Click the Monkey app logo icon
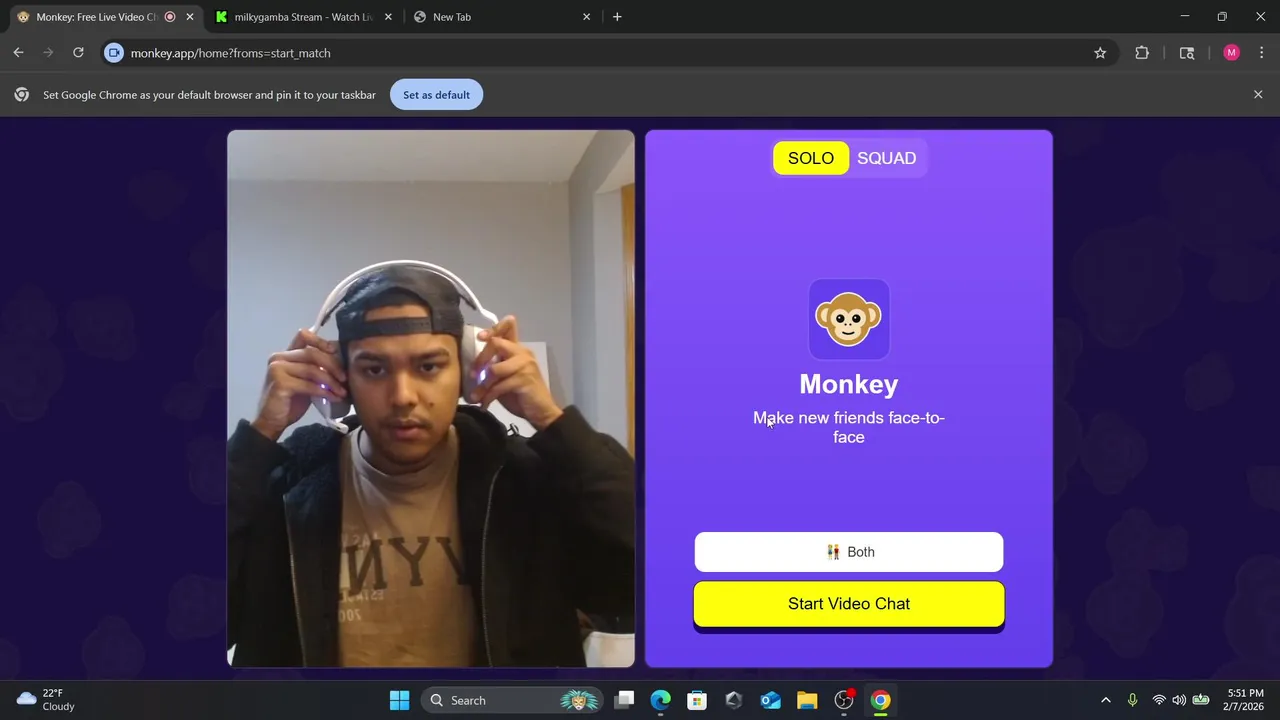1280x720 pixels. (x=849, y=319)
